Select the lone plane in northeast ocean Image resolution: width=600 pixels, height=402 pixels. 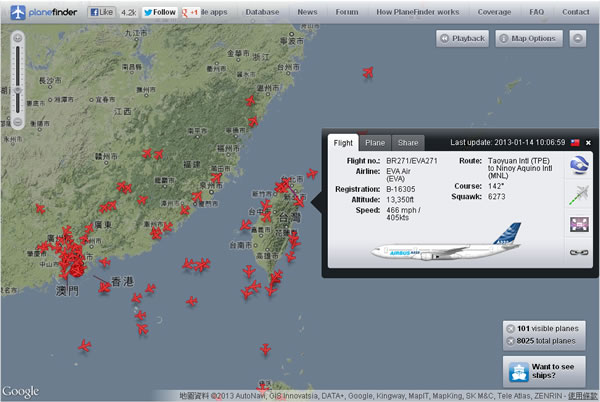tap(368, 72)
